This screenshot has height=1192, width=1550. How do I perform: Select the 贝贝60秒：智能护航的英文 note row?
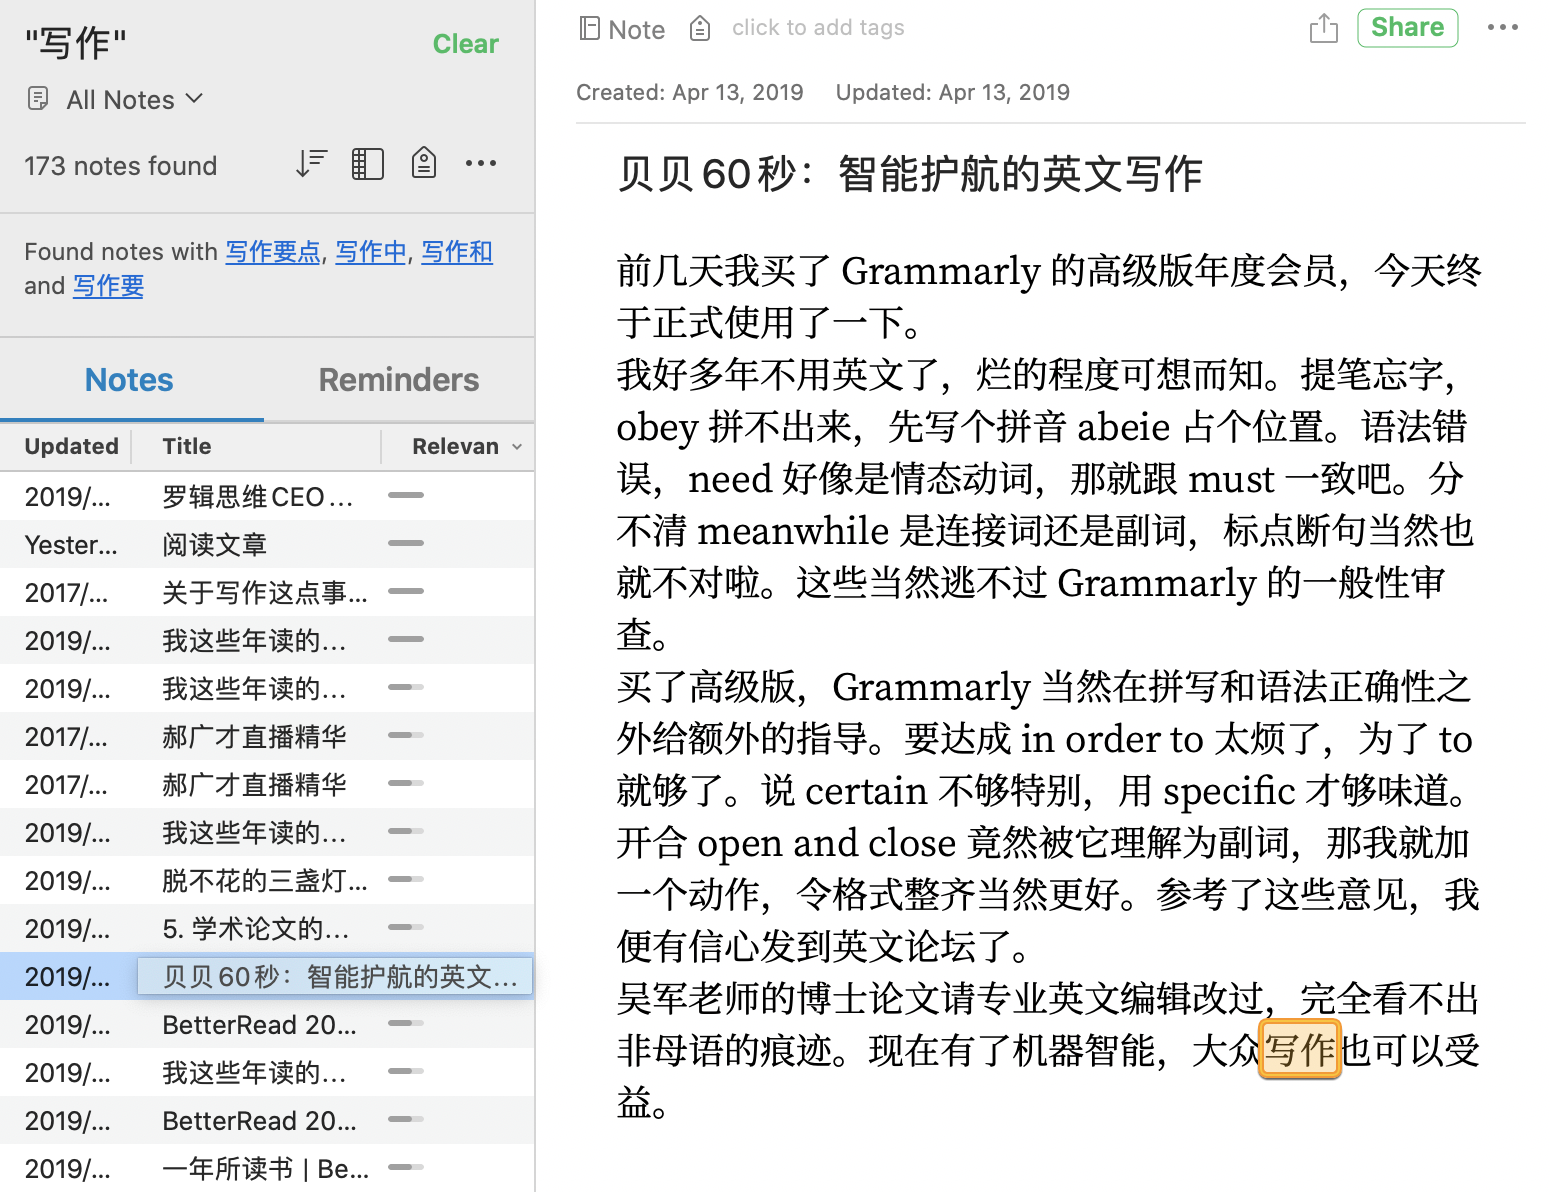pyautogui.click(x=267, y=977)
